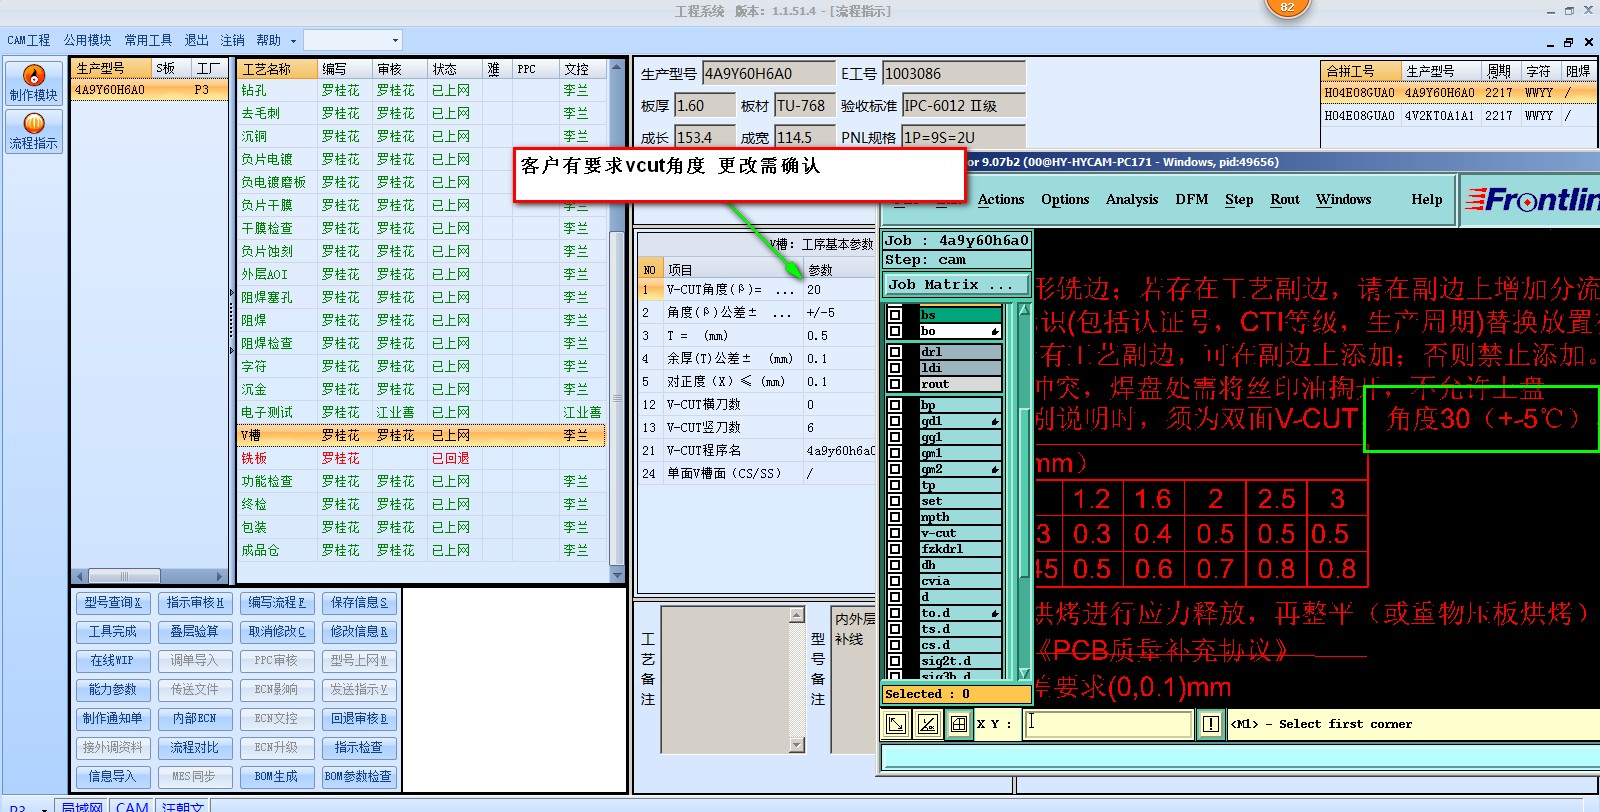Click the 生产型号 field 4A9Y60H6A0
Image resolution: width=1600 pixels, height=812 pixels.
pyautogui.click(x=768, y=74)
